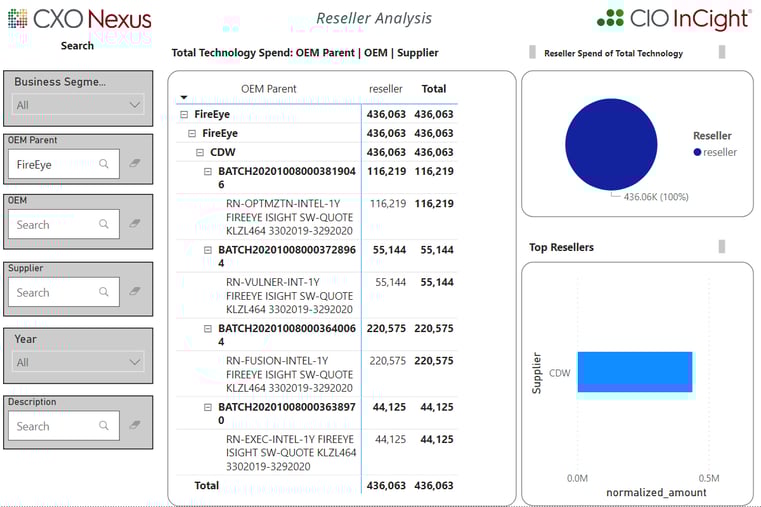Image resolution: width=761 pixels, height=507 pixels.
Task: Select the CDW bar in Top Resellers
Action: tap(634, 372)
